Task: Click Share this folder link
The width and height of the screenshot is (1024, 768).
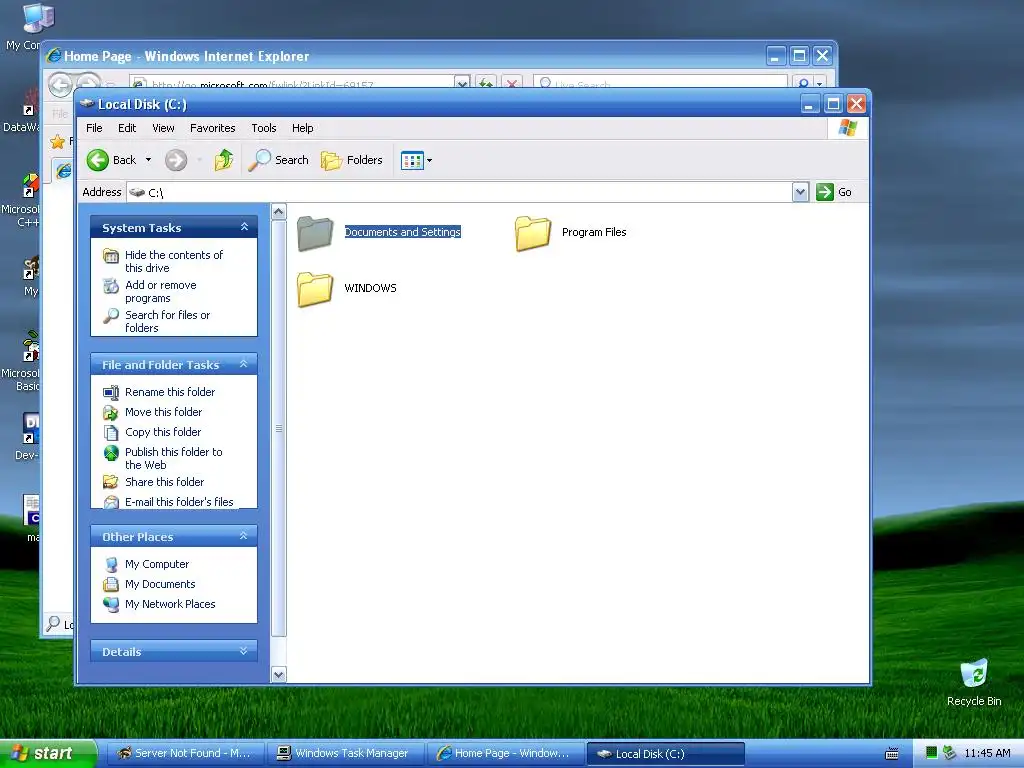Action: [165, 482]
